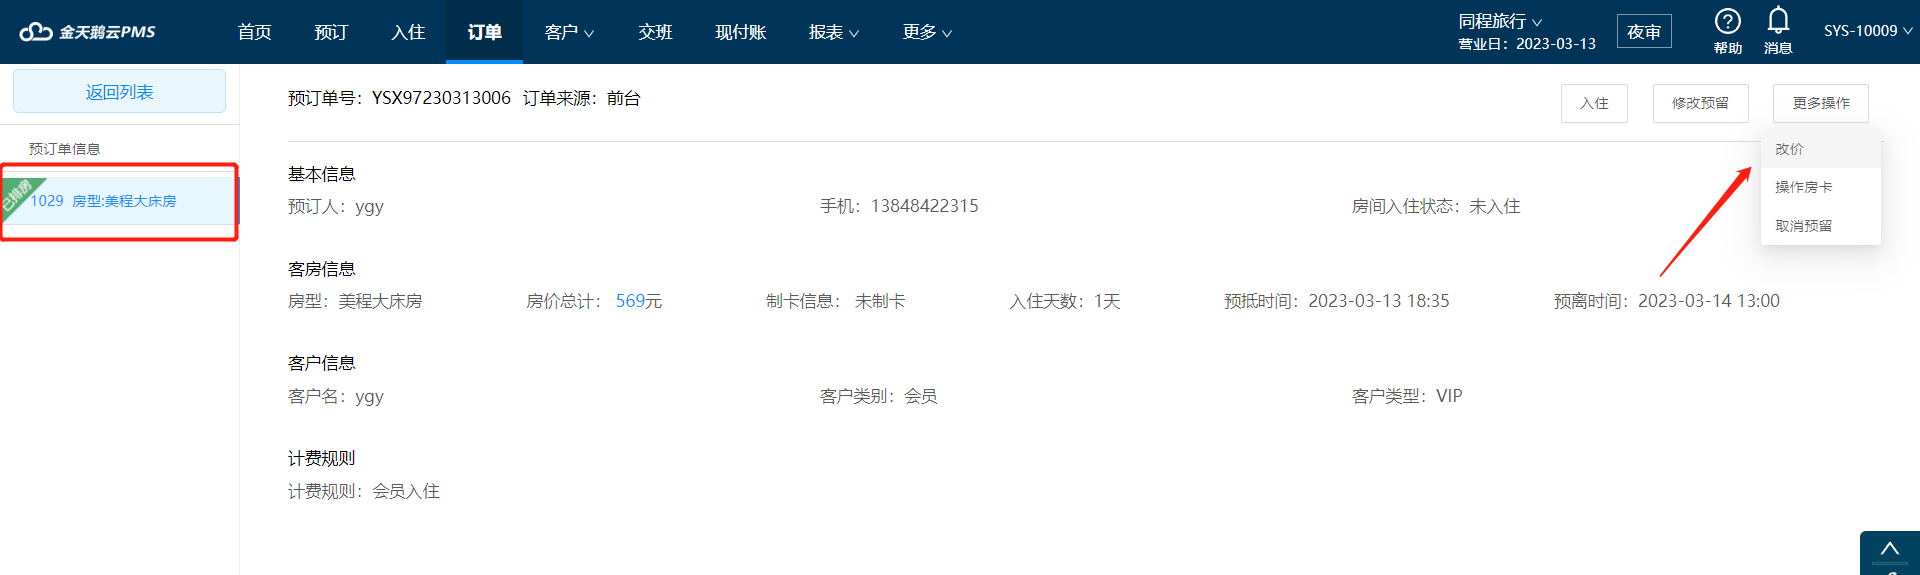Click the 订单来源 前台 text

point(582,98)
